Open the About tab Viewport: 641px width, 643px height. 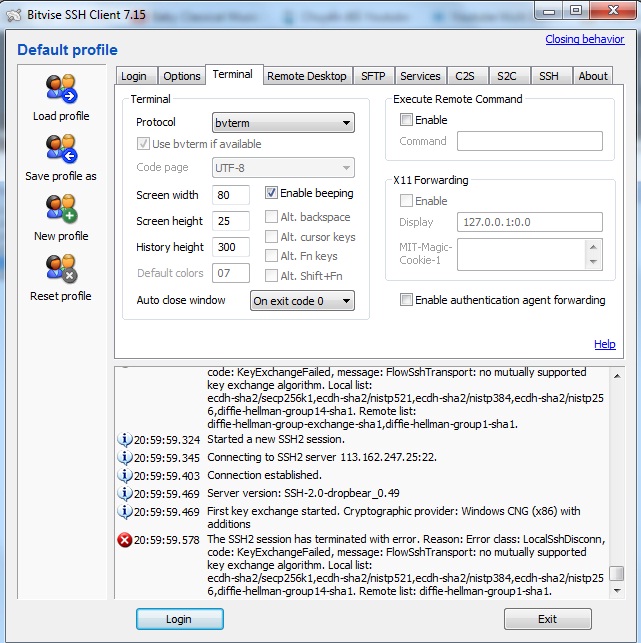point(593,76)
